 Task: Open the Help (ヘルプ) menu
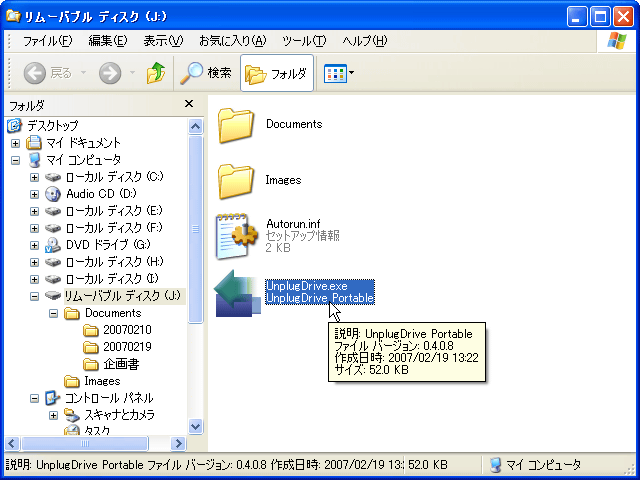coord(363,41)
